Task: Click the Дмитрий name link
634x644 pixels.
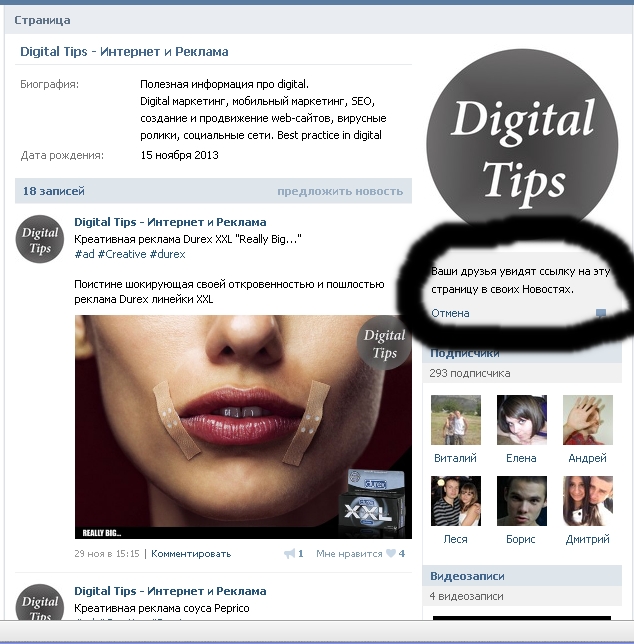Action: point(587,539)
